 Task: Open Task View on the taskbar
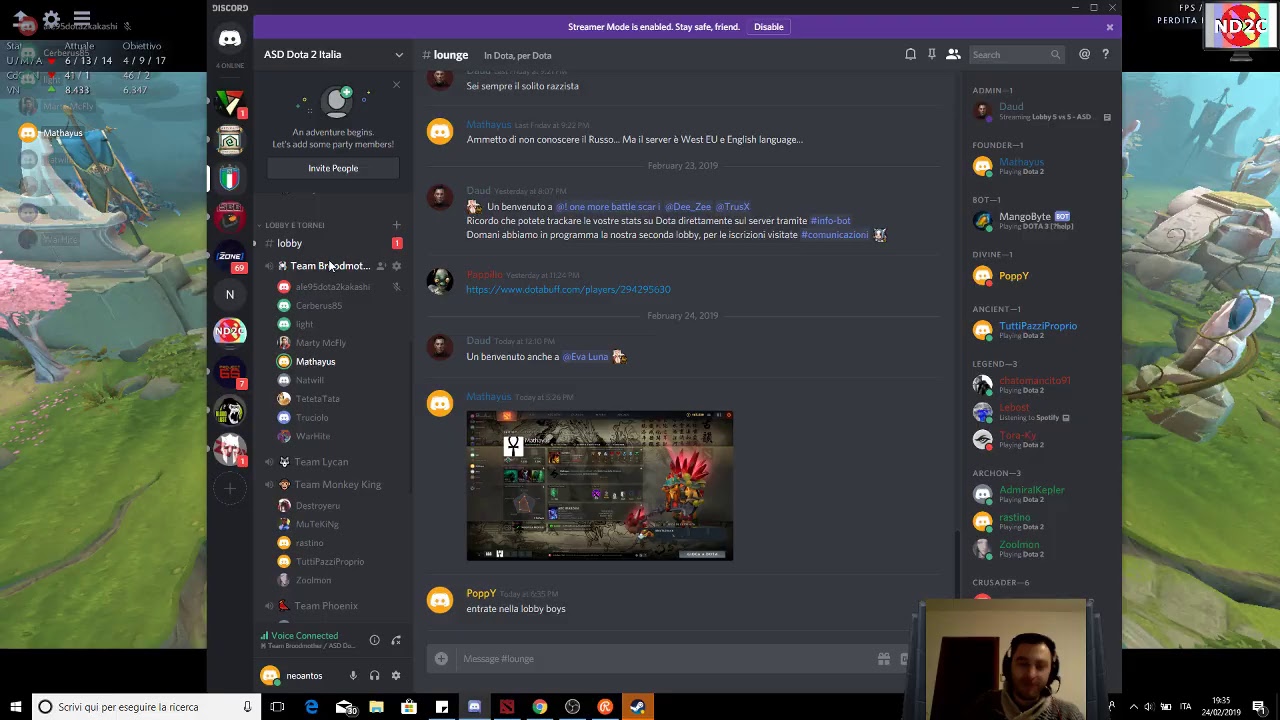(277, 707)
